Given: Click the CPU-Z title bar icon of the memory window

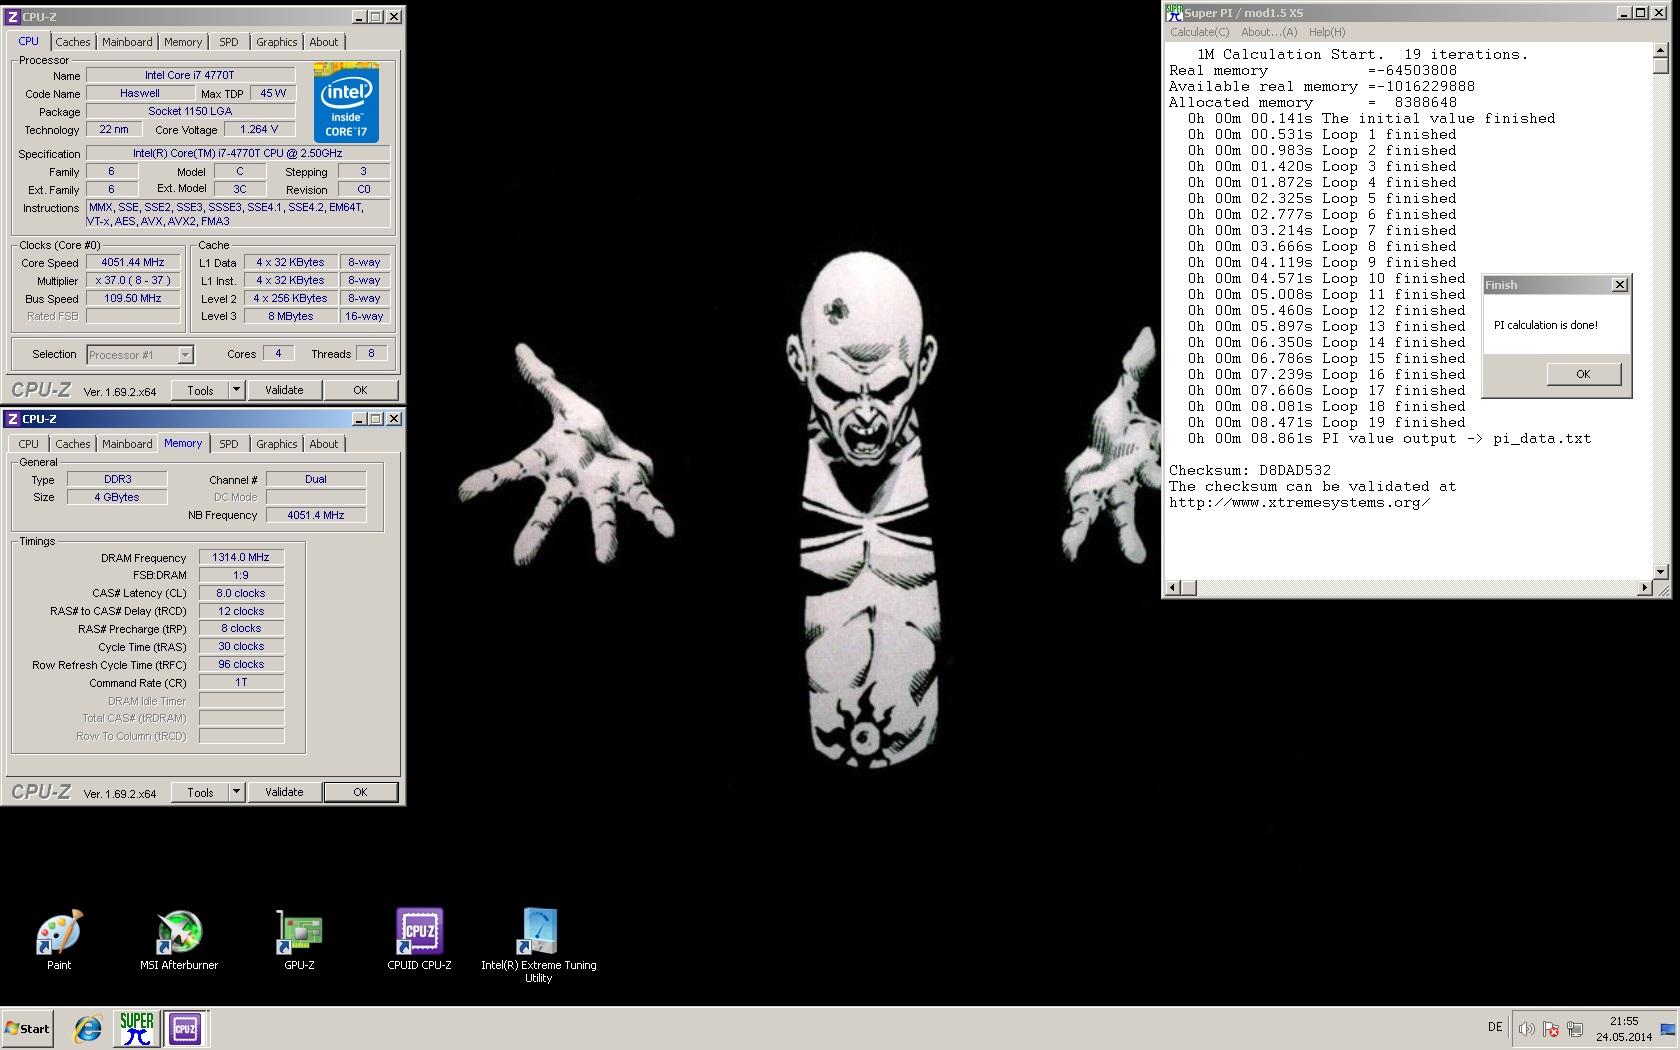Looking at the screenshot, I should tap(13, 419).
